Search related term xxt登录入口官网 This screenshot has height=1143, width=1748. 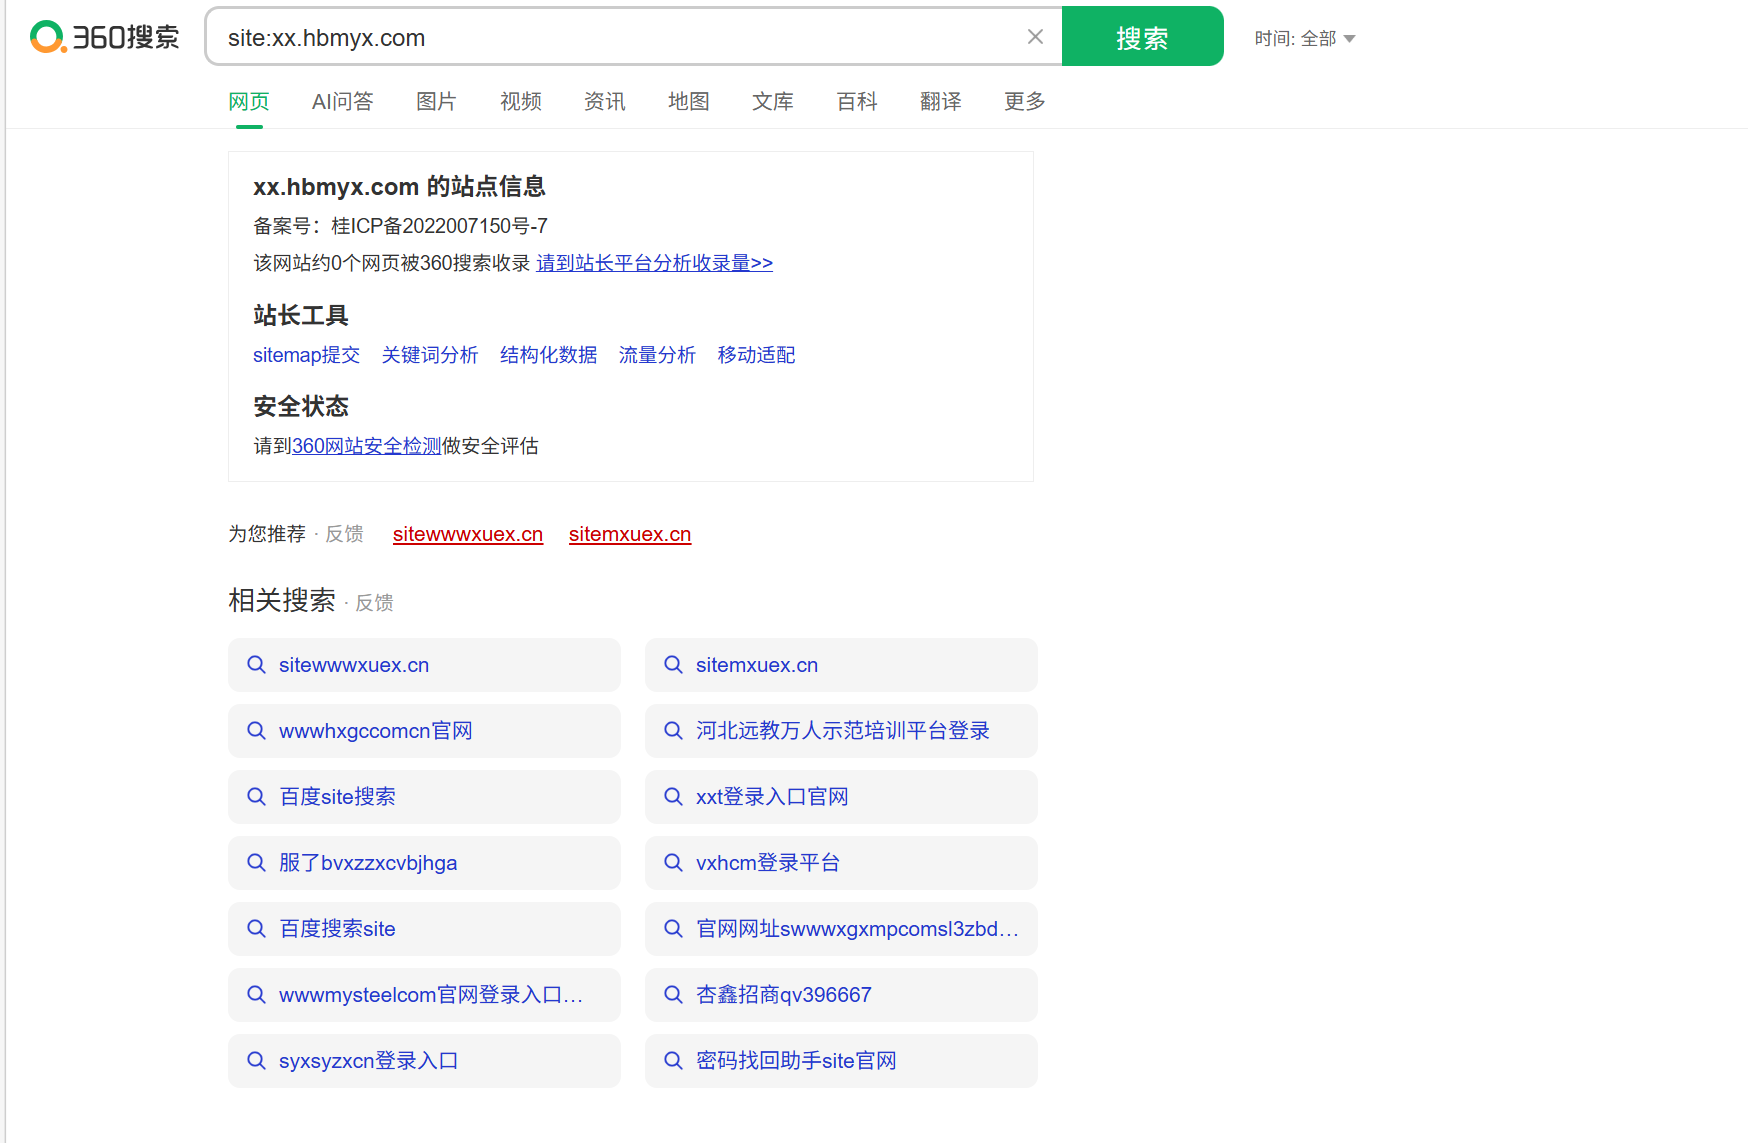pos(841,797)
